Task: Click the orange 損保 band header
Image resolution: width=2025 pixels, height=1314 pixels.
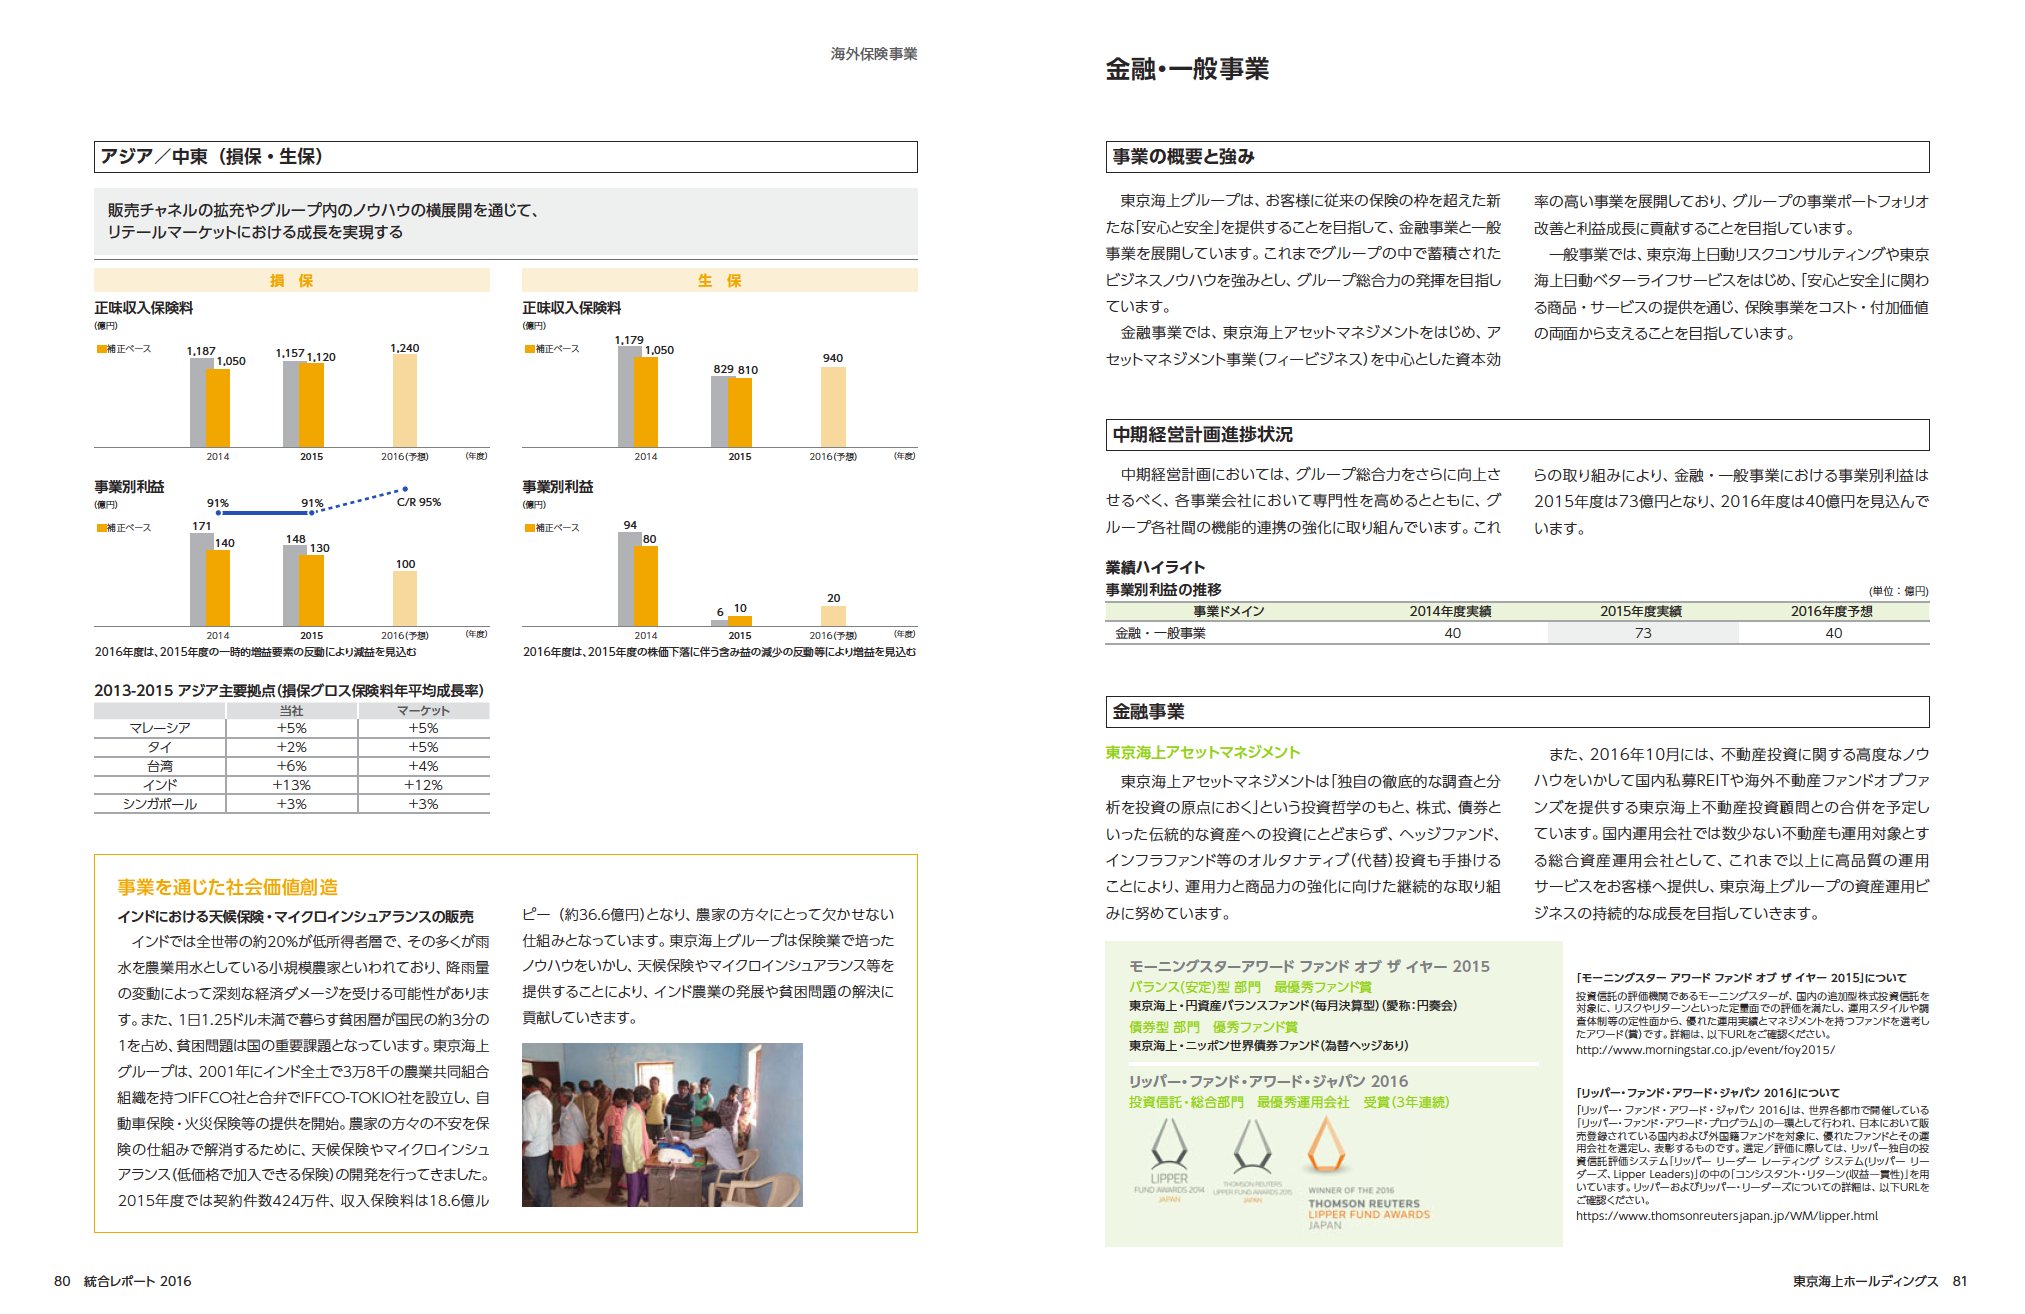Action: click(292, 280)
